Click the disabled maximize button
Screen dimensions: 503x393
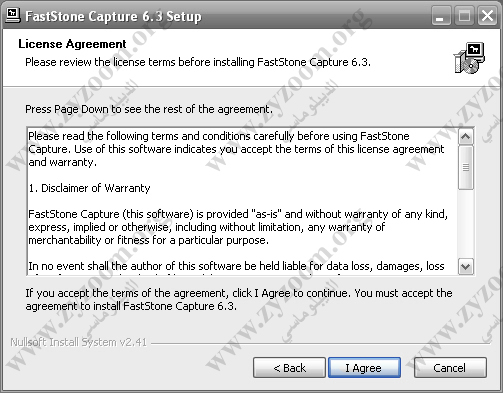464,15
